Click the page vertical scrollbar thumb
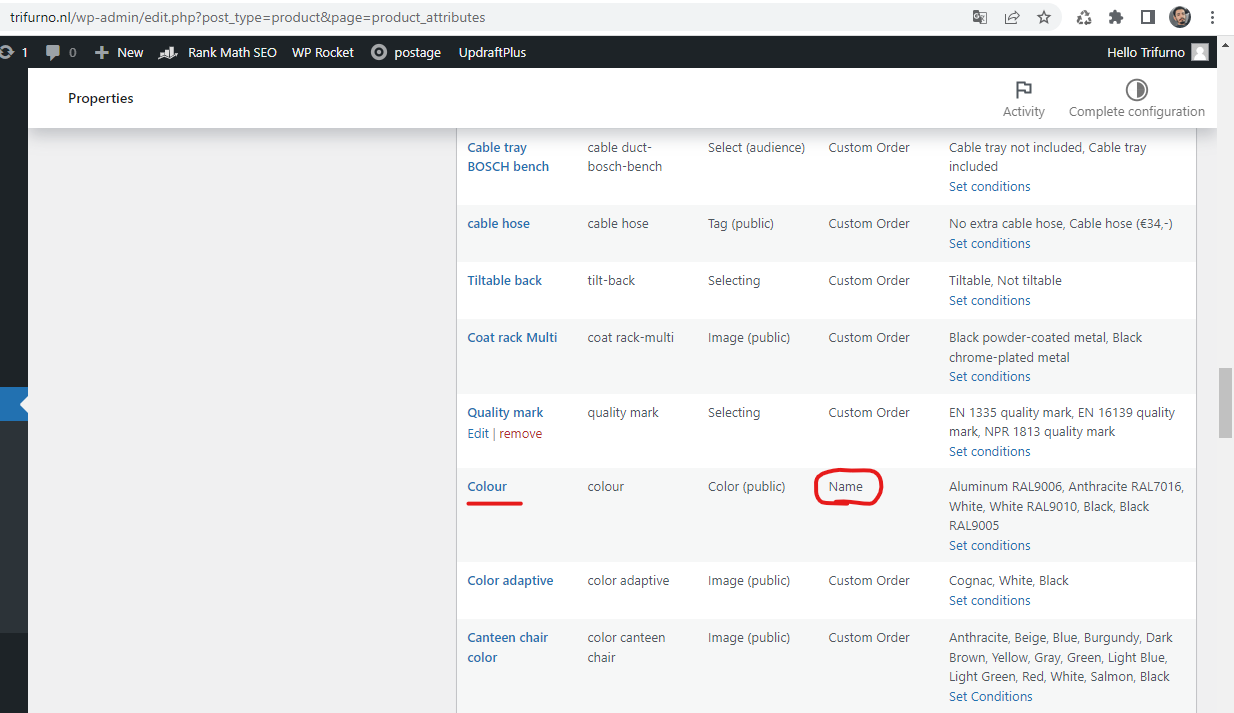 (1225, 403)
